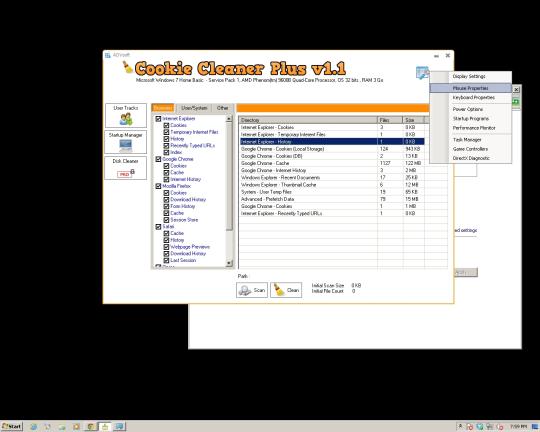
Task: Toggle the Index checkbox under Internet Explorer
Action: click(166, 152)
